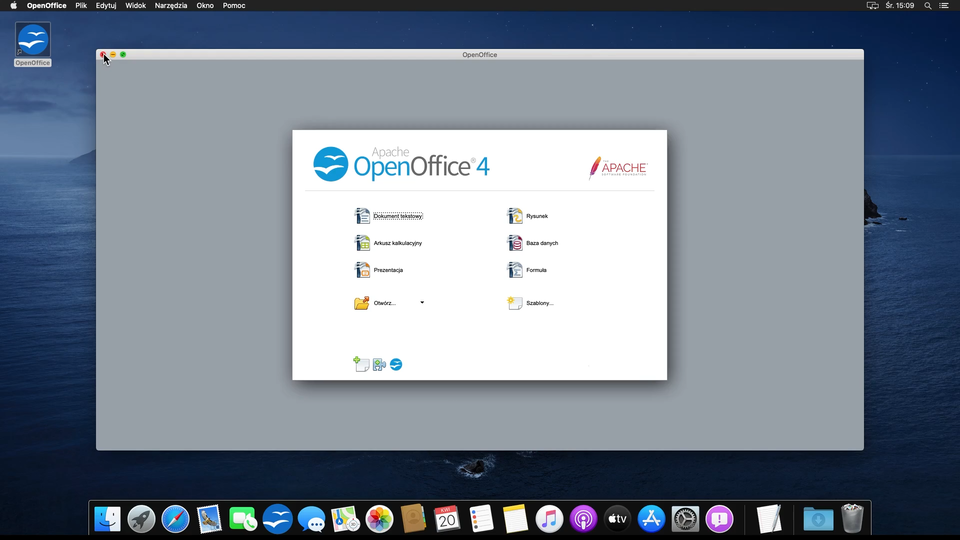Open System Preferences from the dock

coord(685,518)
